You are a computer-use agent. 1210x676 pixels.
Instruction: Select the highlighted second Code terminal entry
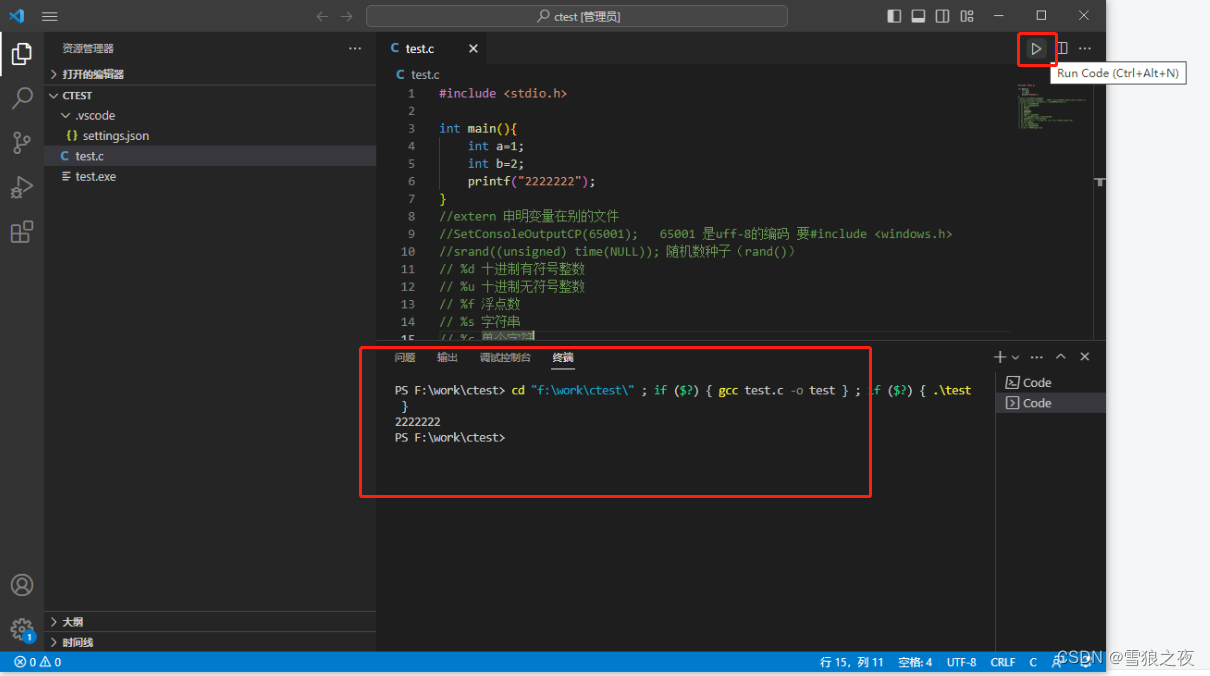1051,403
